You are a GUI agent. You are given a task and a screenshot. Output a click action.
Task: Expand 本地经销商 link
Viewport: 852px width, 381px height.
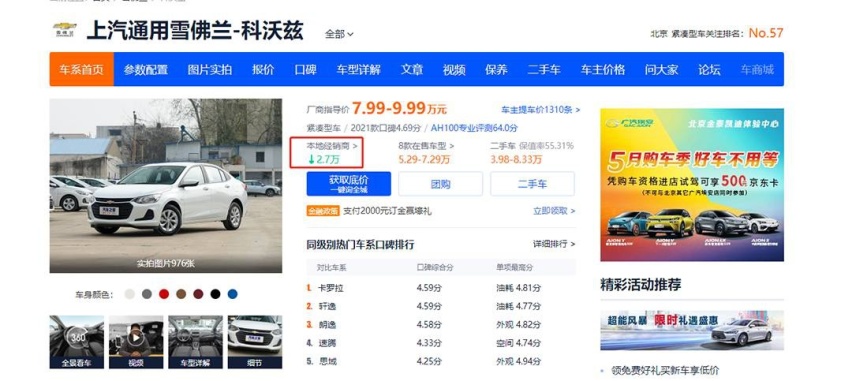[332, 146]
